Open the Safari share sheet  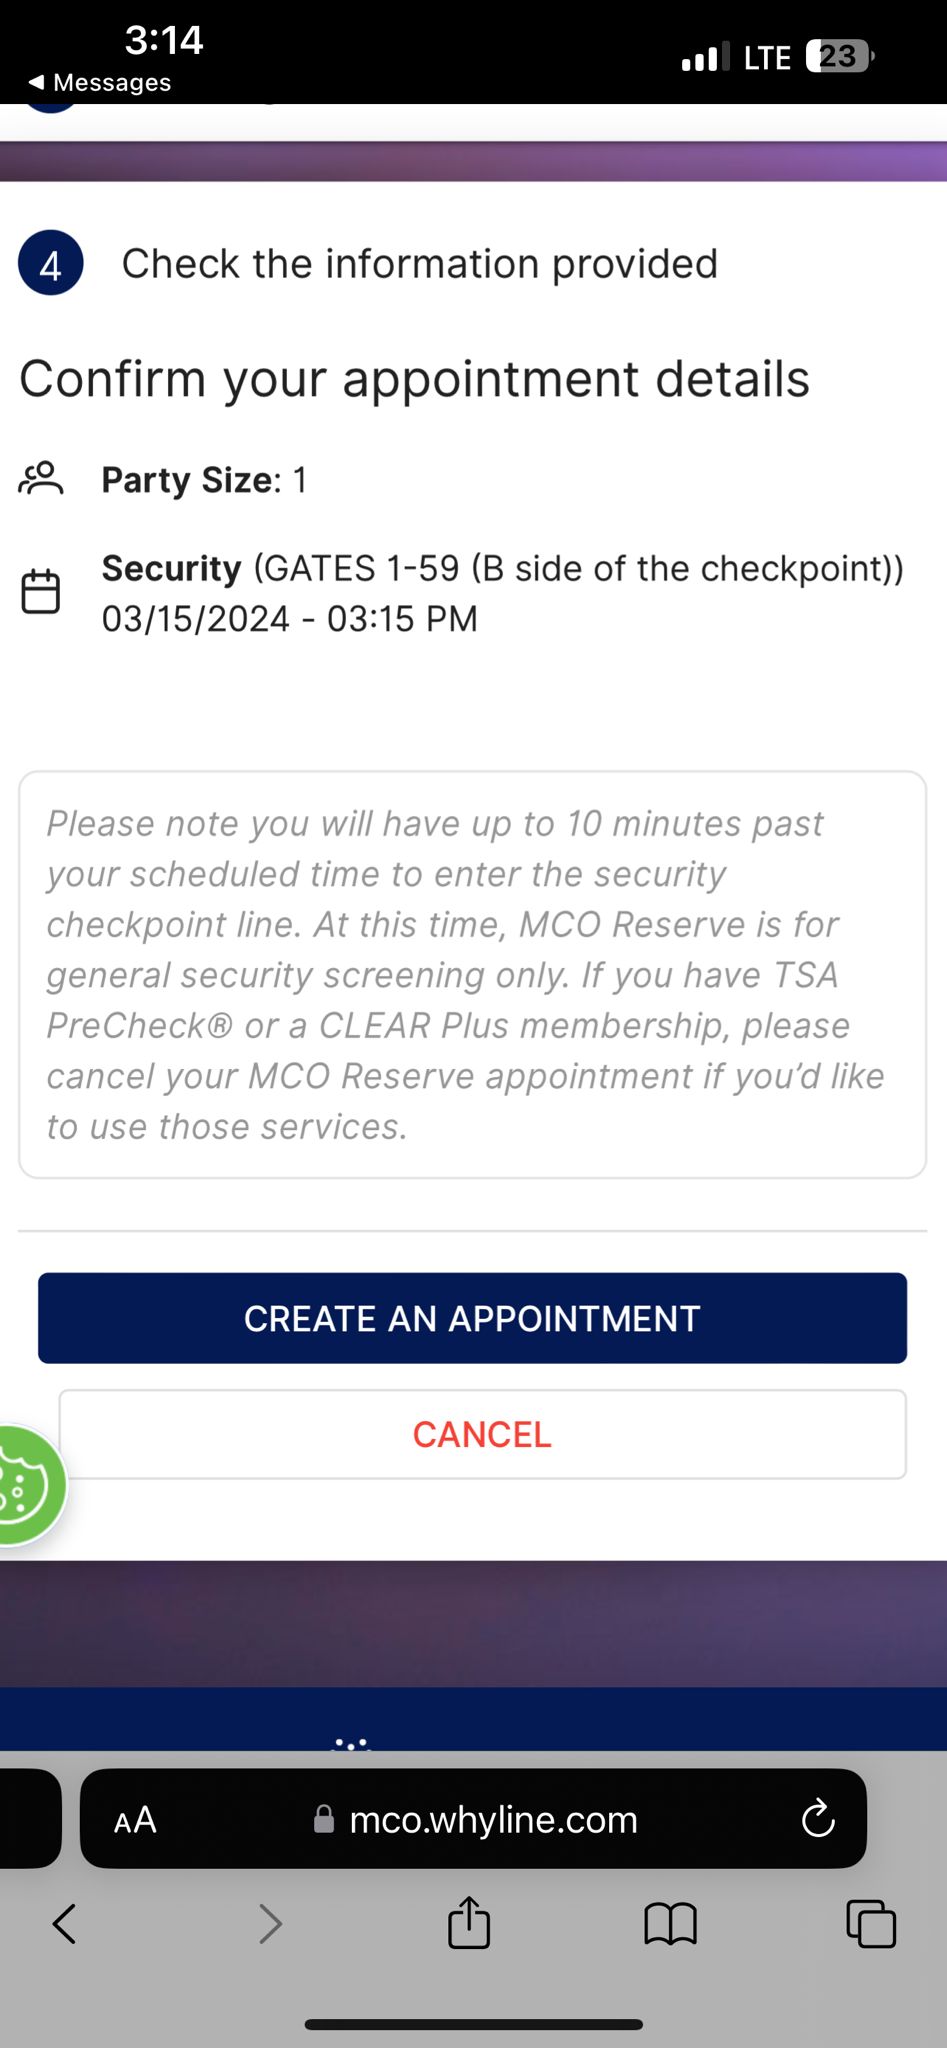coord(469,1922)
